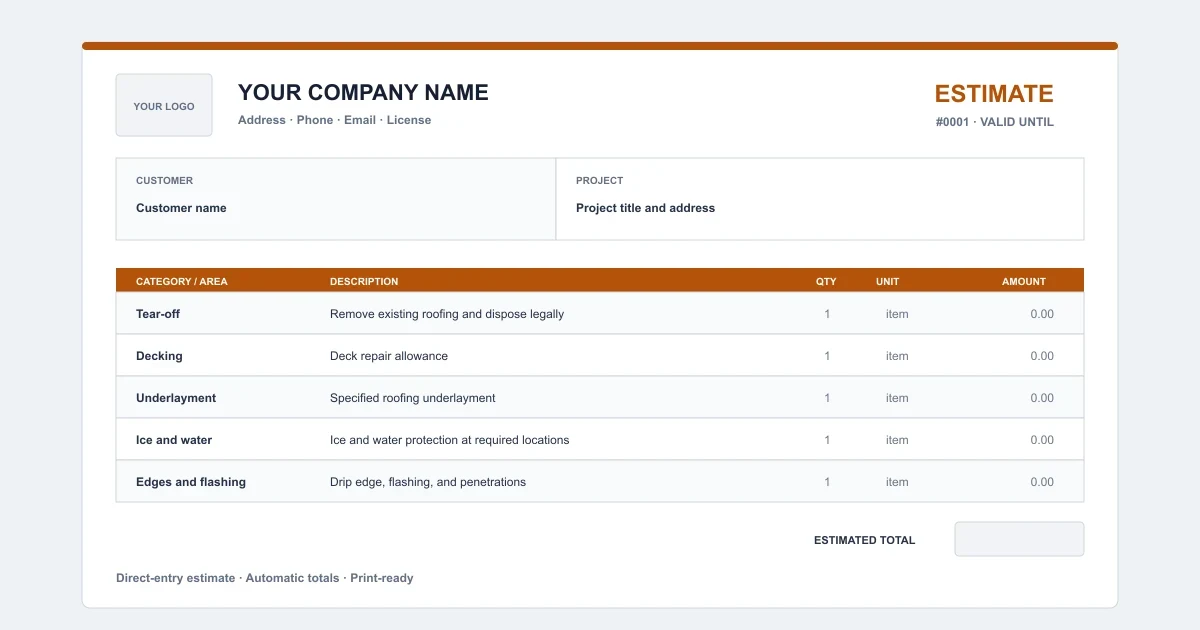Image resolution: width=1200 pixels, height=630 pixels.
Task: Click the orange ESTIMATE title
Action: [994, 94]
